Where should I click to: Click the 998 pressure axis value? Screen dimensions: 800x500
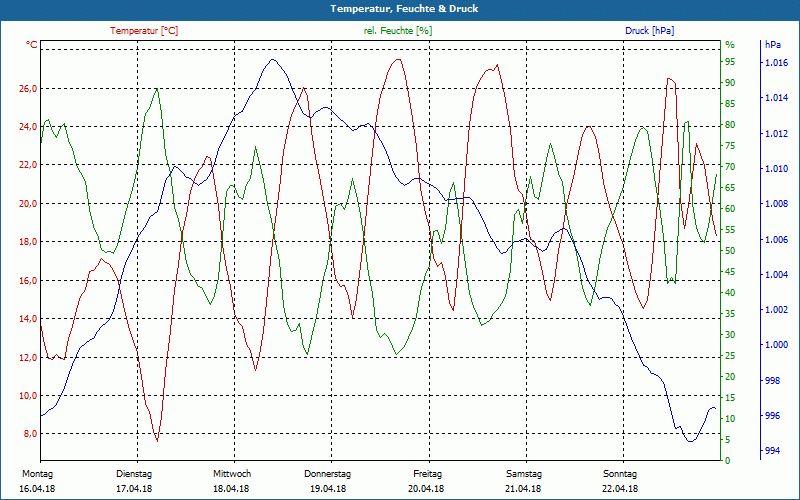click(x=773, y=381)
